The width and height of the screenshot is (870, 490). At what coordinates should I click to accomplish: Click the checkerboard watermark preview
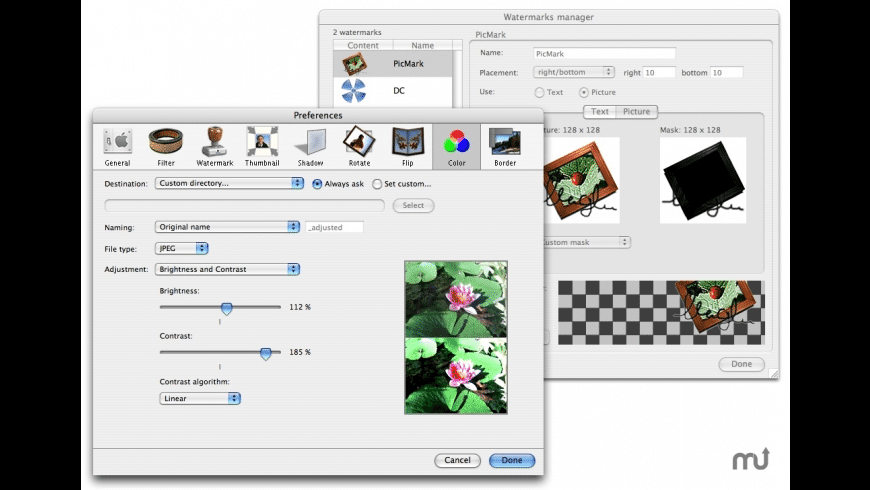(661, 312)
